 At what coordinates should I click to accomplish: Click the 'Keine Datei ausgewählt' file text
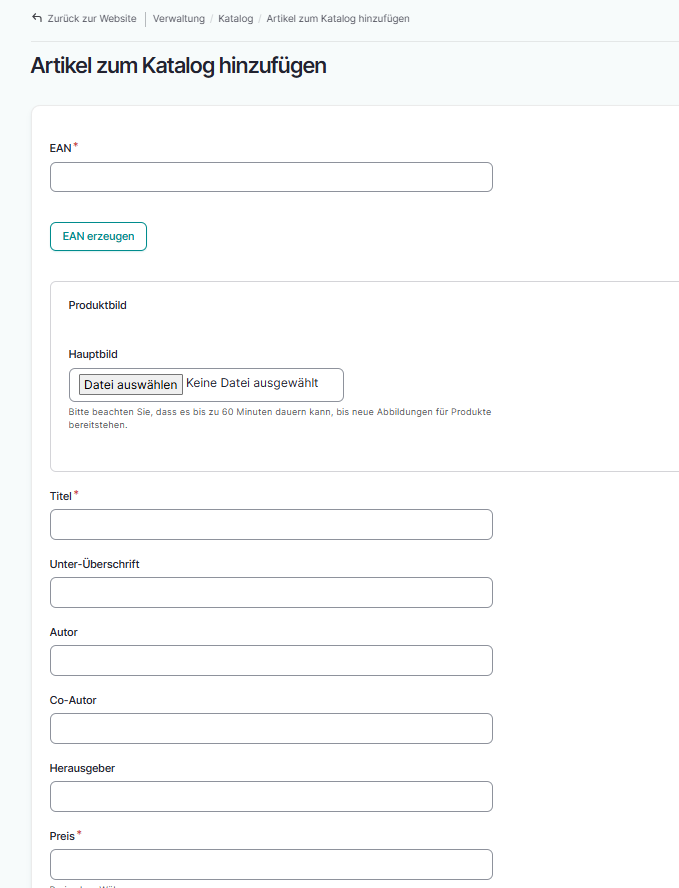tap(252, 383)
